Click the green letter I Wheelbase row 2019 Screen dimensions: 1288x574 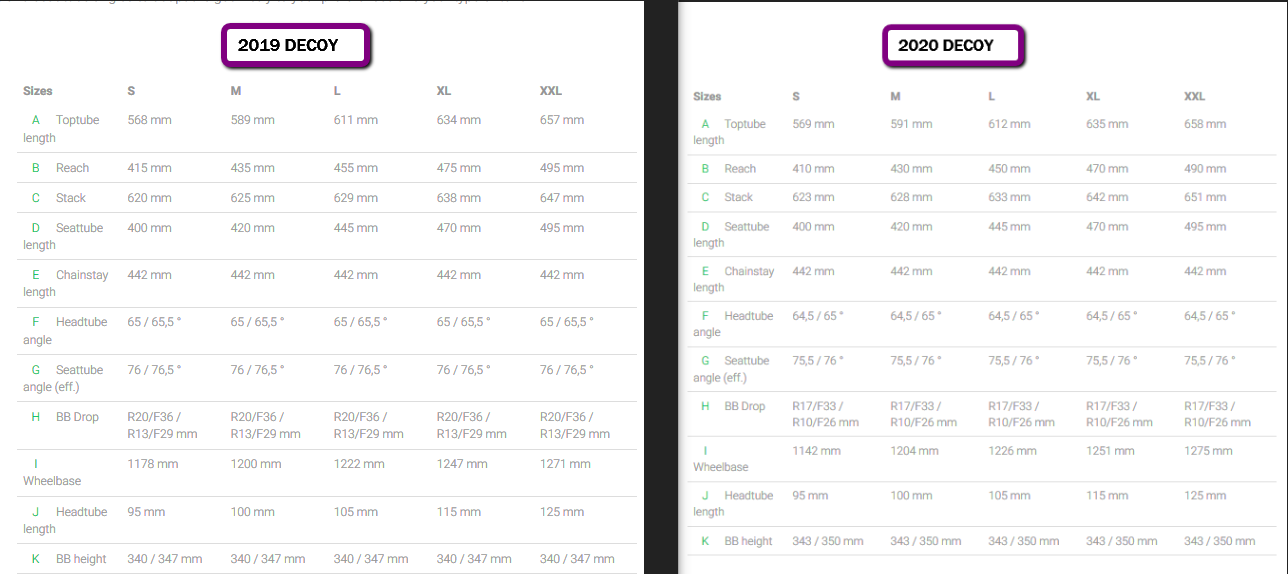pyautogui.click(x=36, y=464)
